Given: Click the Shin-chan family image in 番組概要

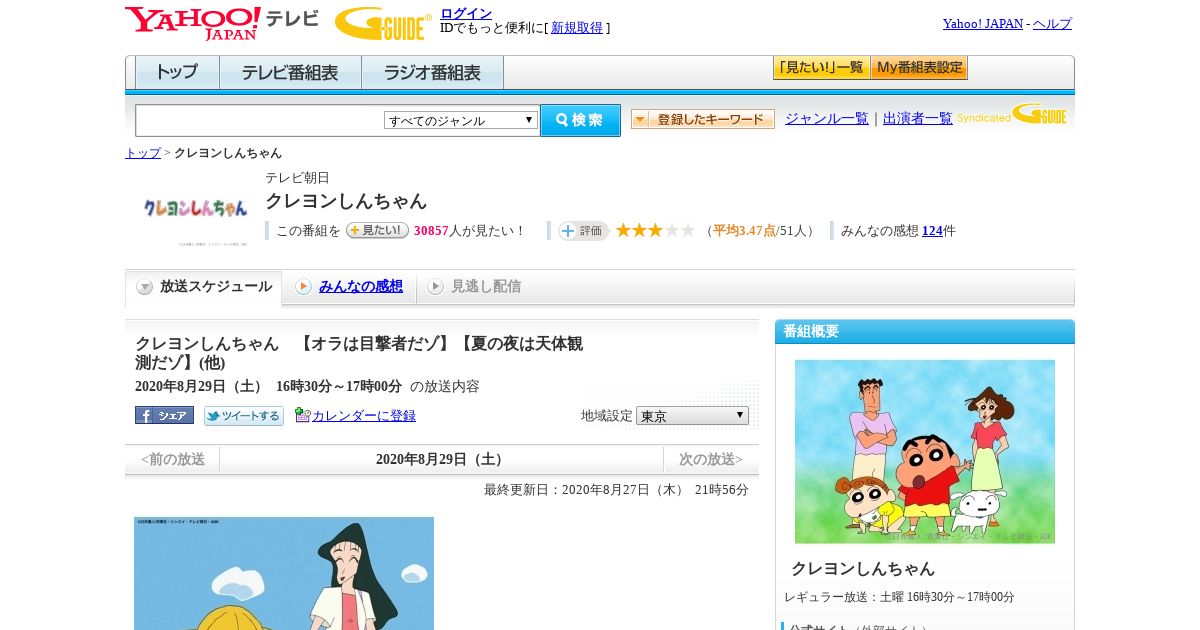Looking at the screenshot, I should click(925, 451).
